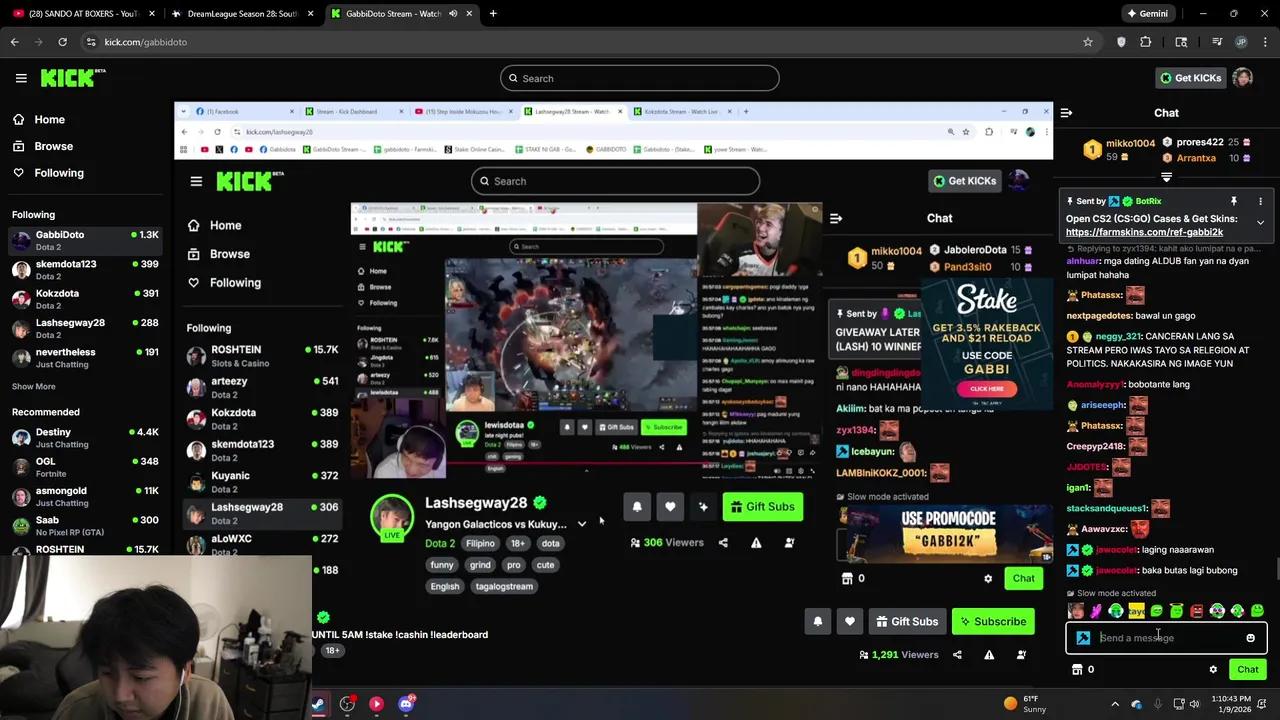Screen dimensions: 1280x720
Task: Open the recommended Destiny channel
Action: pos(85,437)
